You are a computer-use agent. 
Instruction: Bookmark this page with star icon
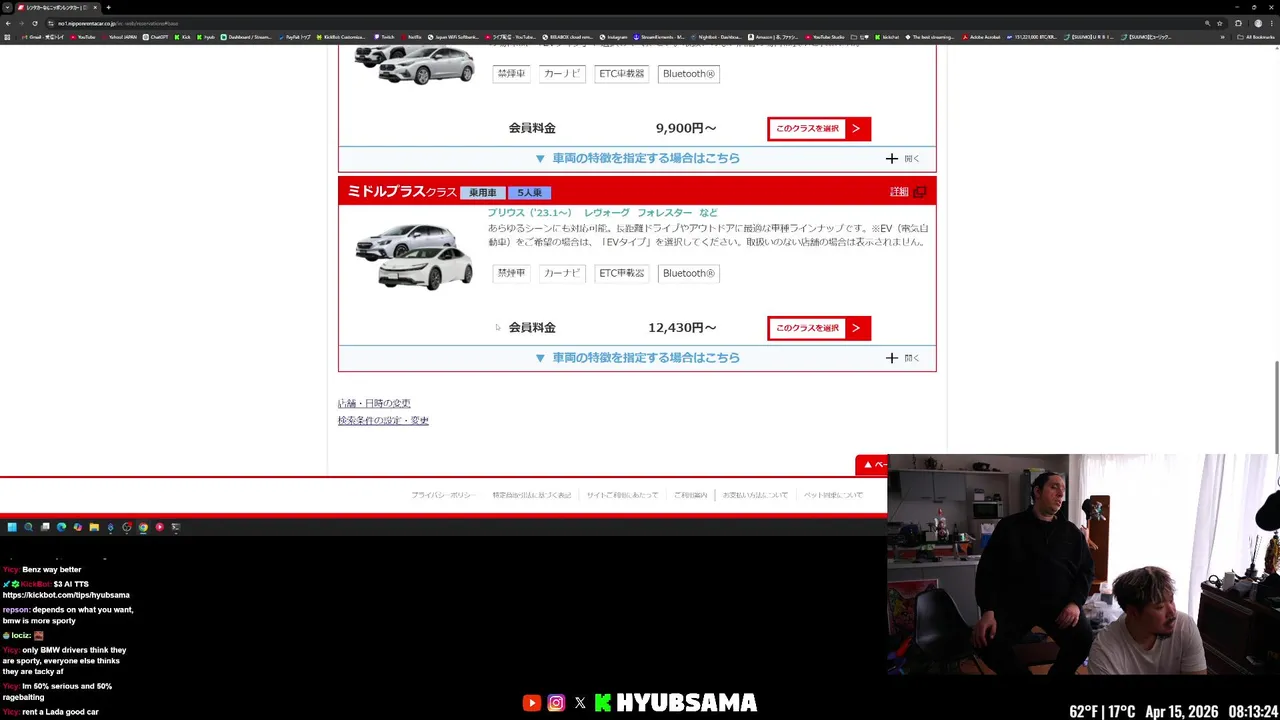[1219, 23]
